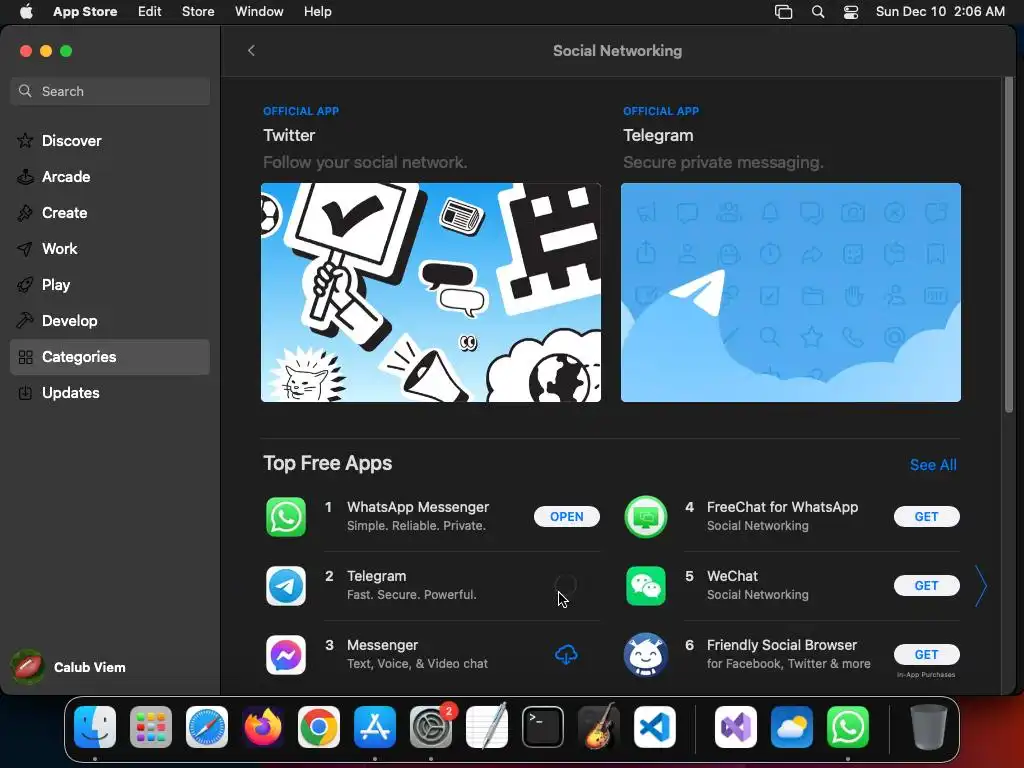Open Calub Viem account profile

coord(69,667)
